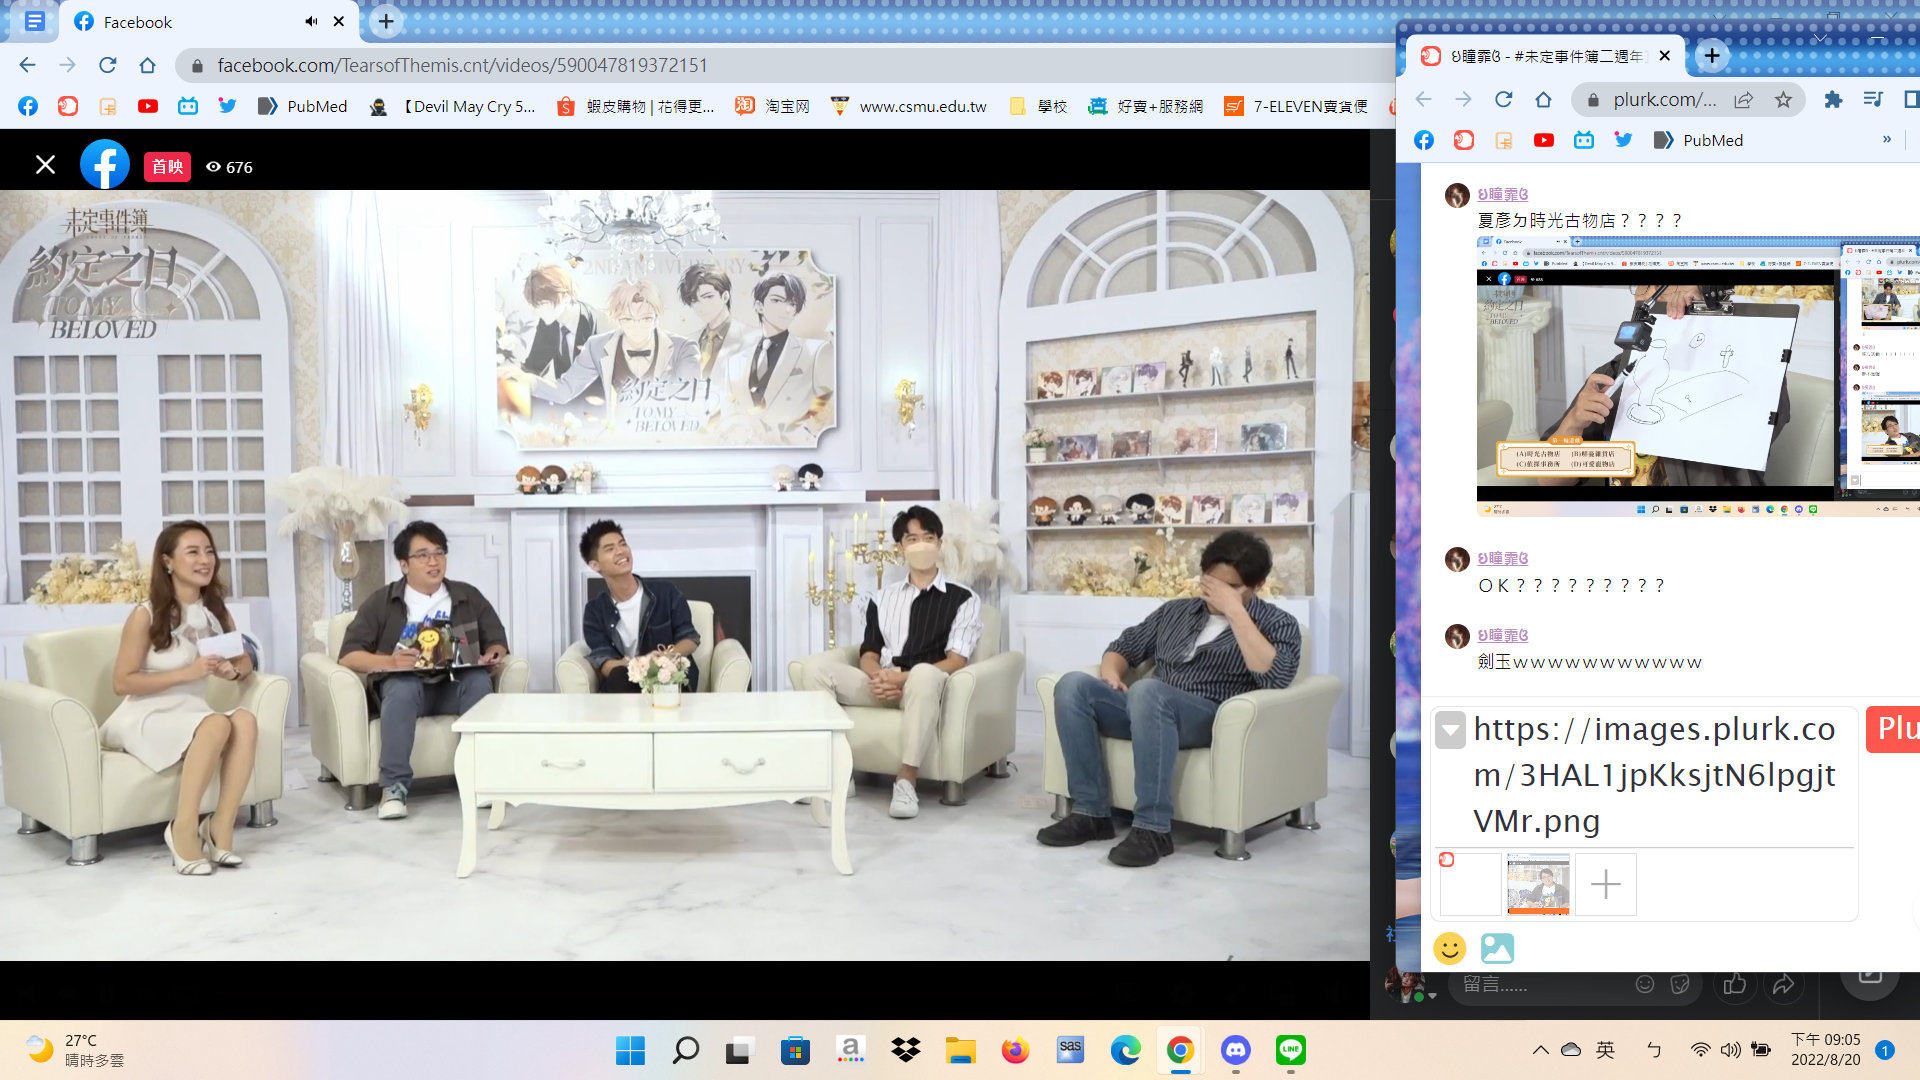The height and width of the screenshot is (1080, 1920).
Task: Open the emoticon picker smiley
Action: pos(1450,948)
